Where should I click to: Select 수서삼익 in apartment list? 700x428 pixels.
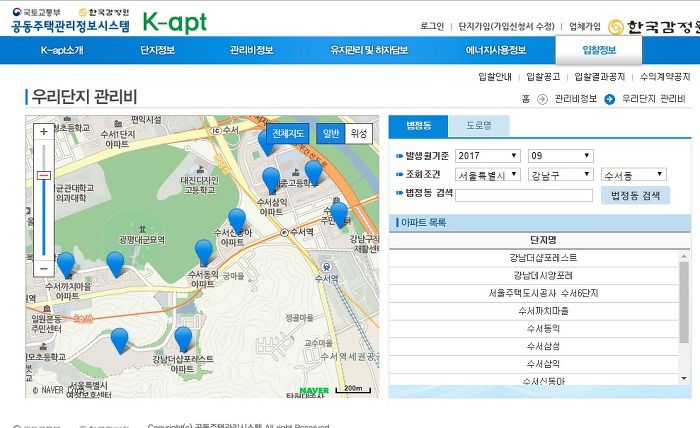click(x=534, y=364)
